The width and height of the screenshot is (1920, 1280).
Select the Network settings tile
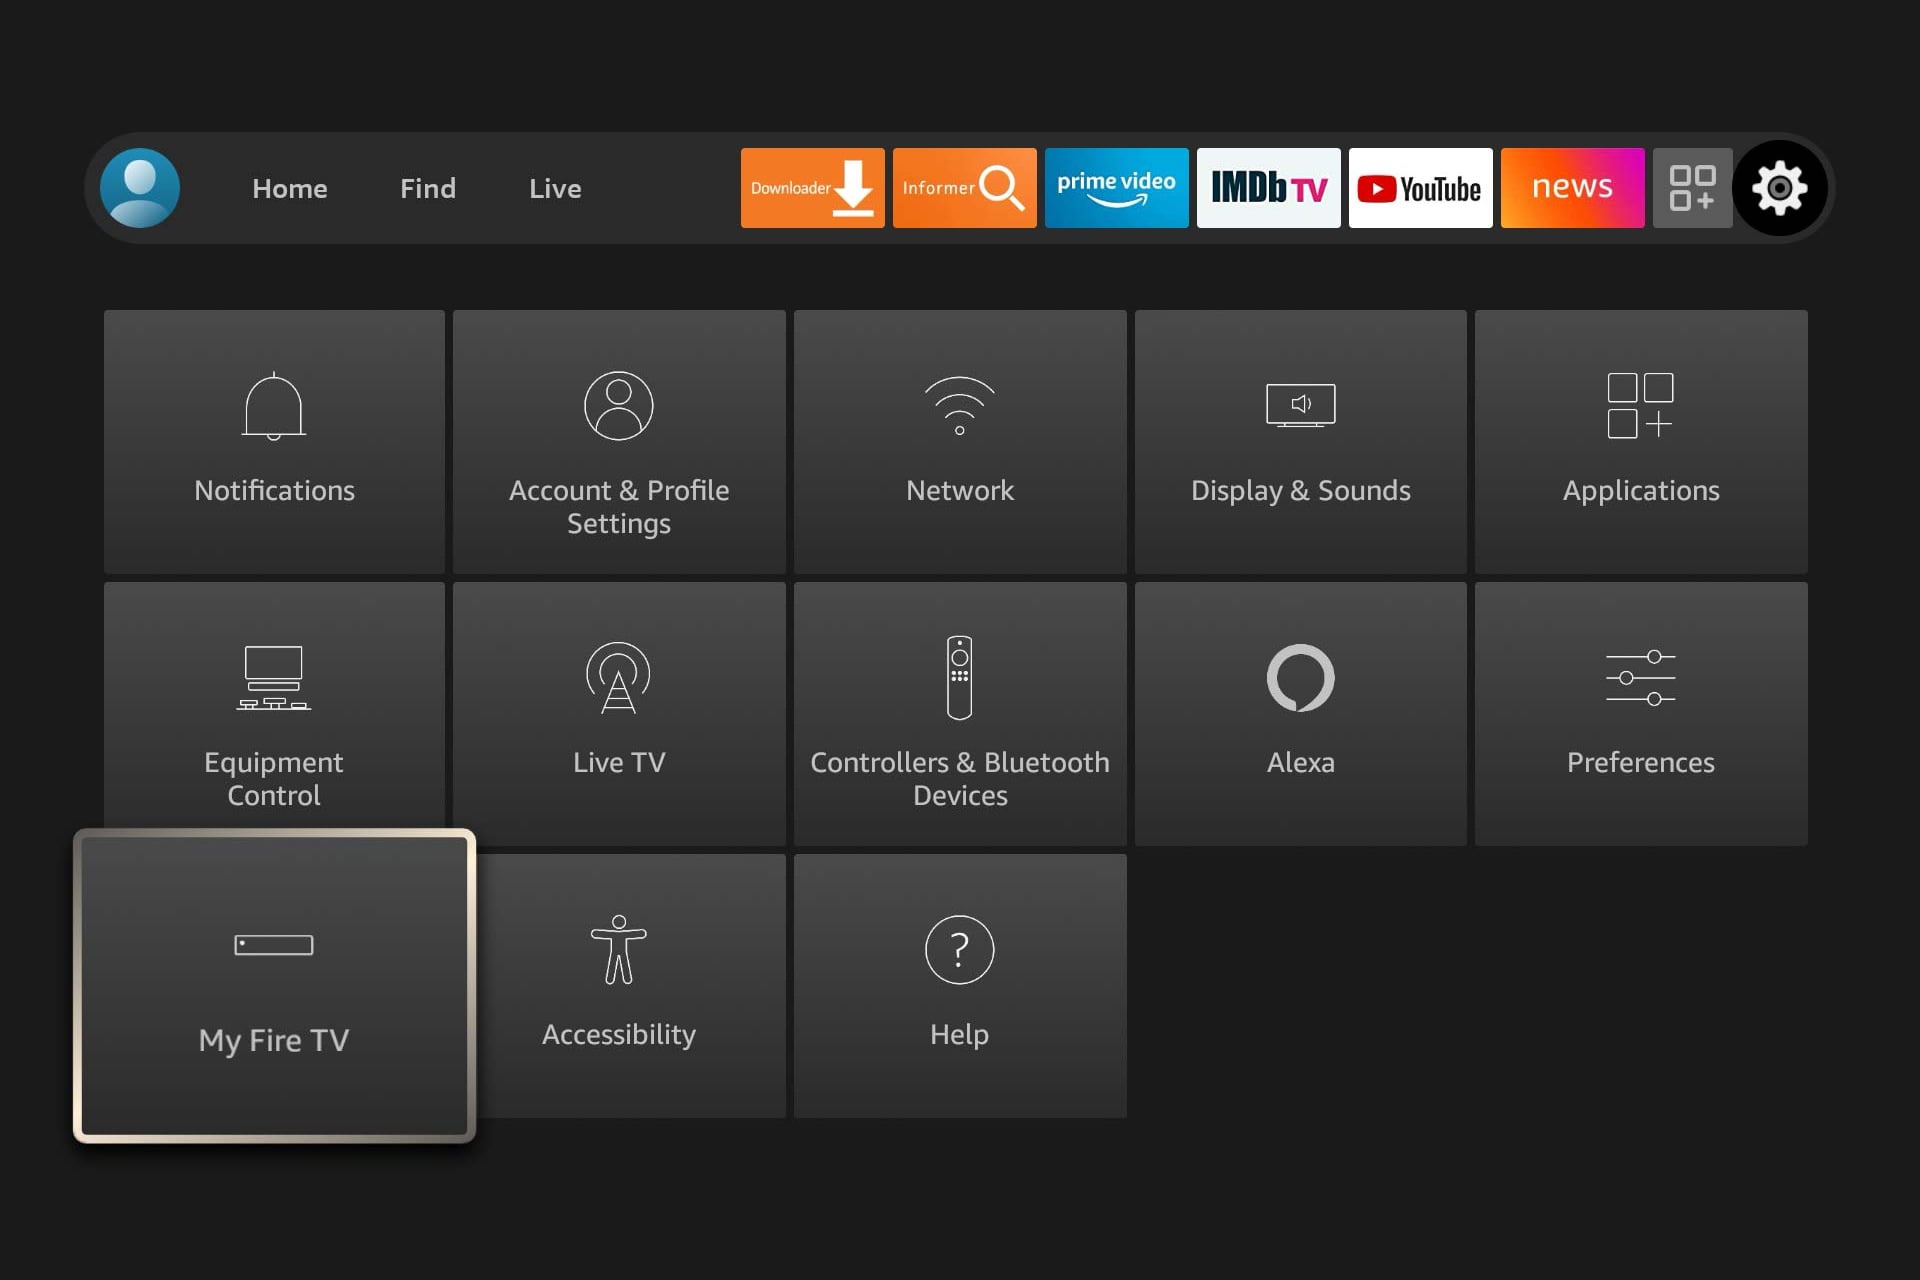(960, 441)
